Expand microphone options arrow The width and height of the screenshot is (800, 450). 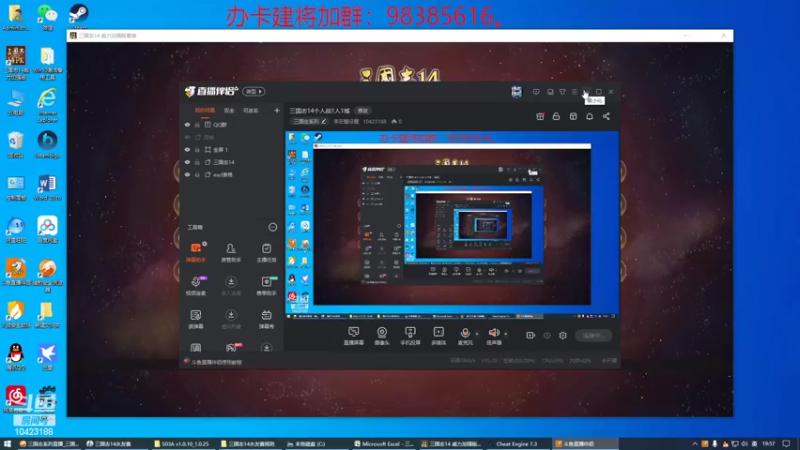[x=477, y=334]
